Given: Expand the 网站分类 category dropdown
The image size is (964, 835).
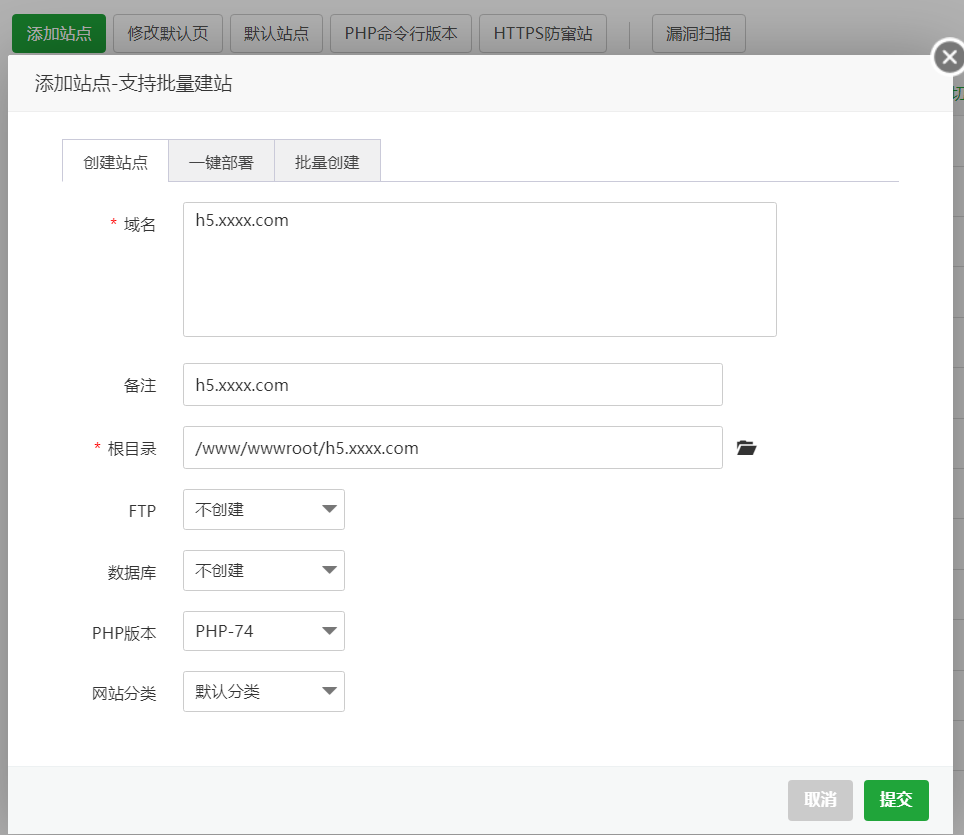Looking at the screenshot, I should click(x=264, y=692).
